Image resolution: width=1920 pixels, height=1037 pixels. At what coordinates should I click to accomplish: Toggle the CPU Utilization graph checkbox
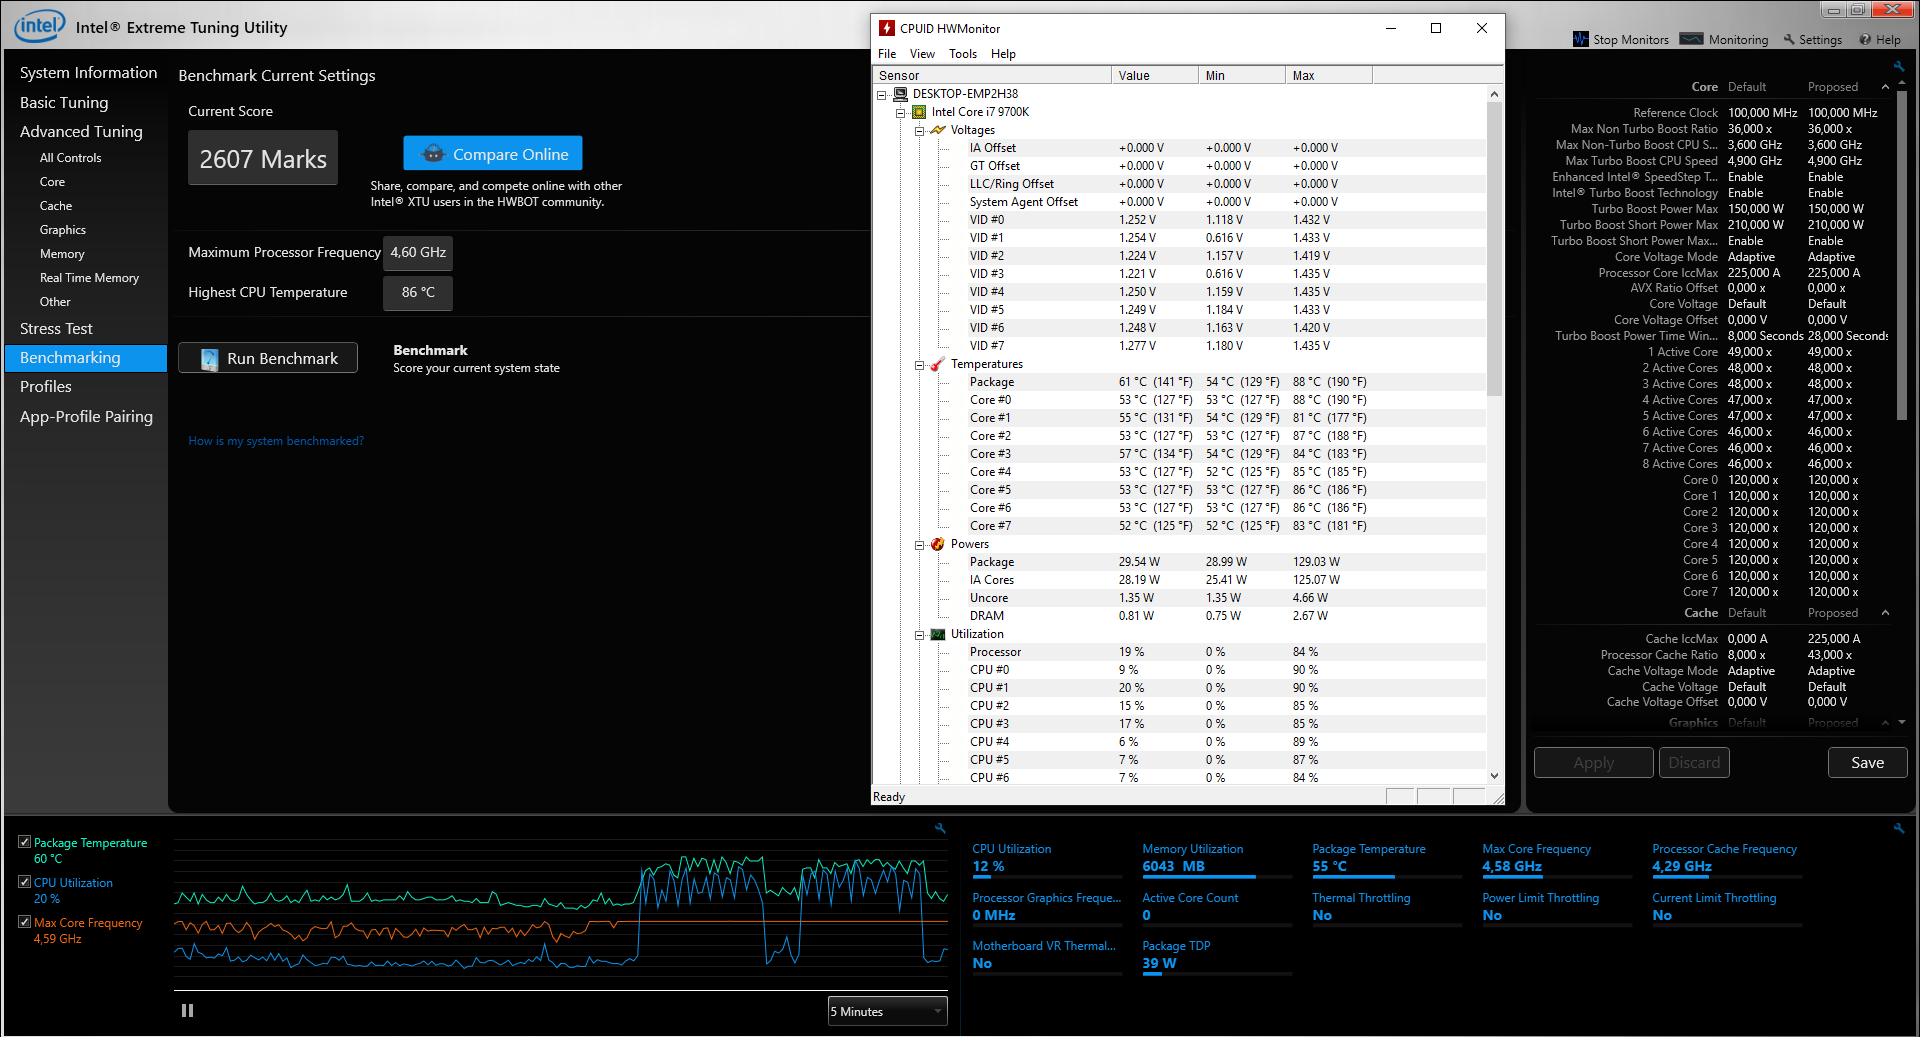(25, 882)
